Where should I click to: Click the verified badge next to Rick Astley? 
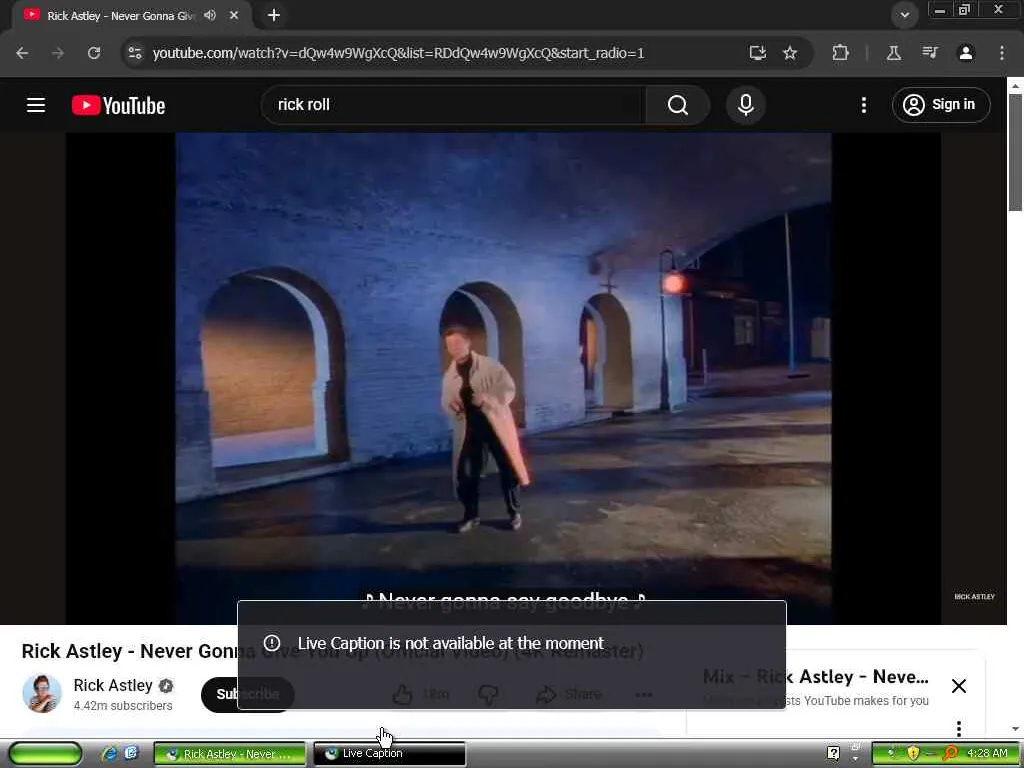(x=166, y=686)
